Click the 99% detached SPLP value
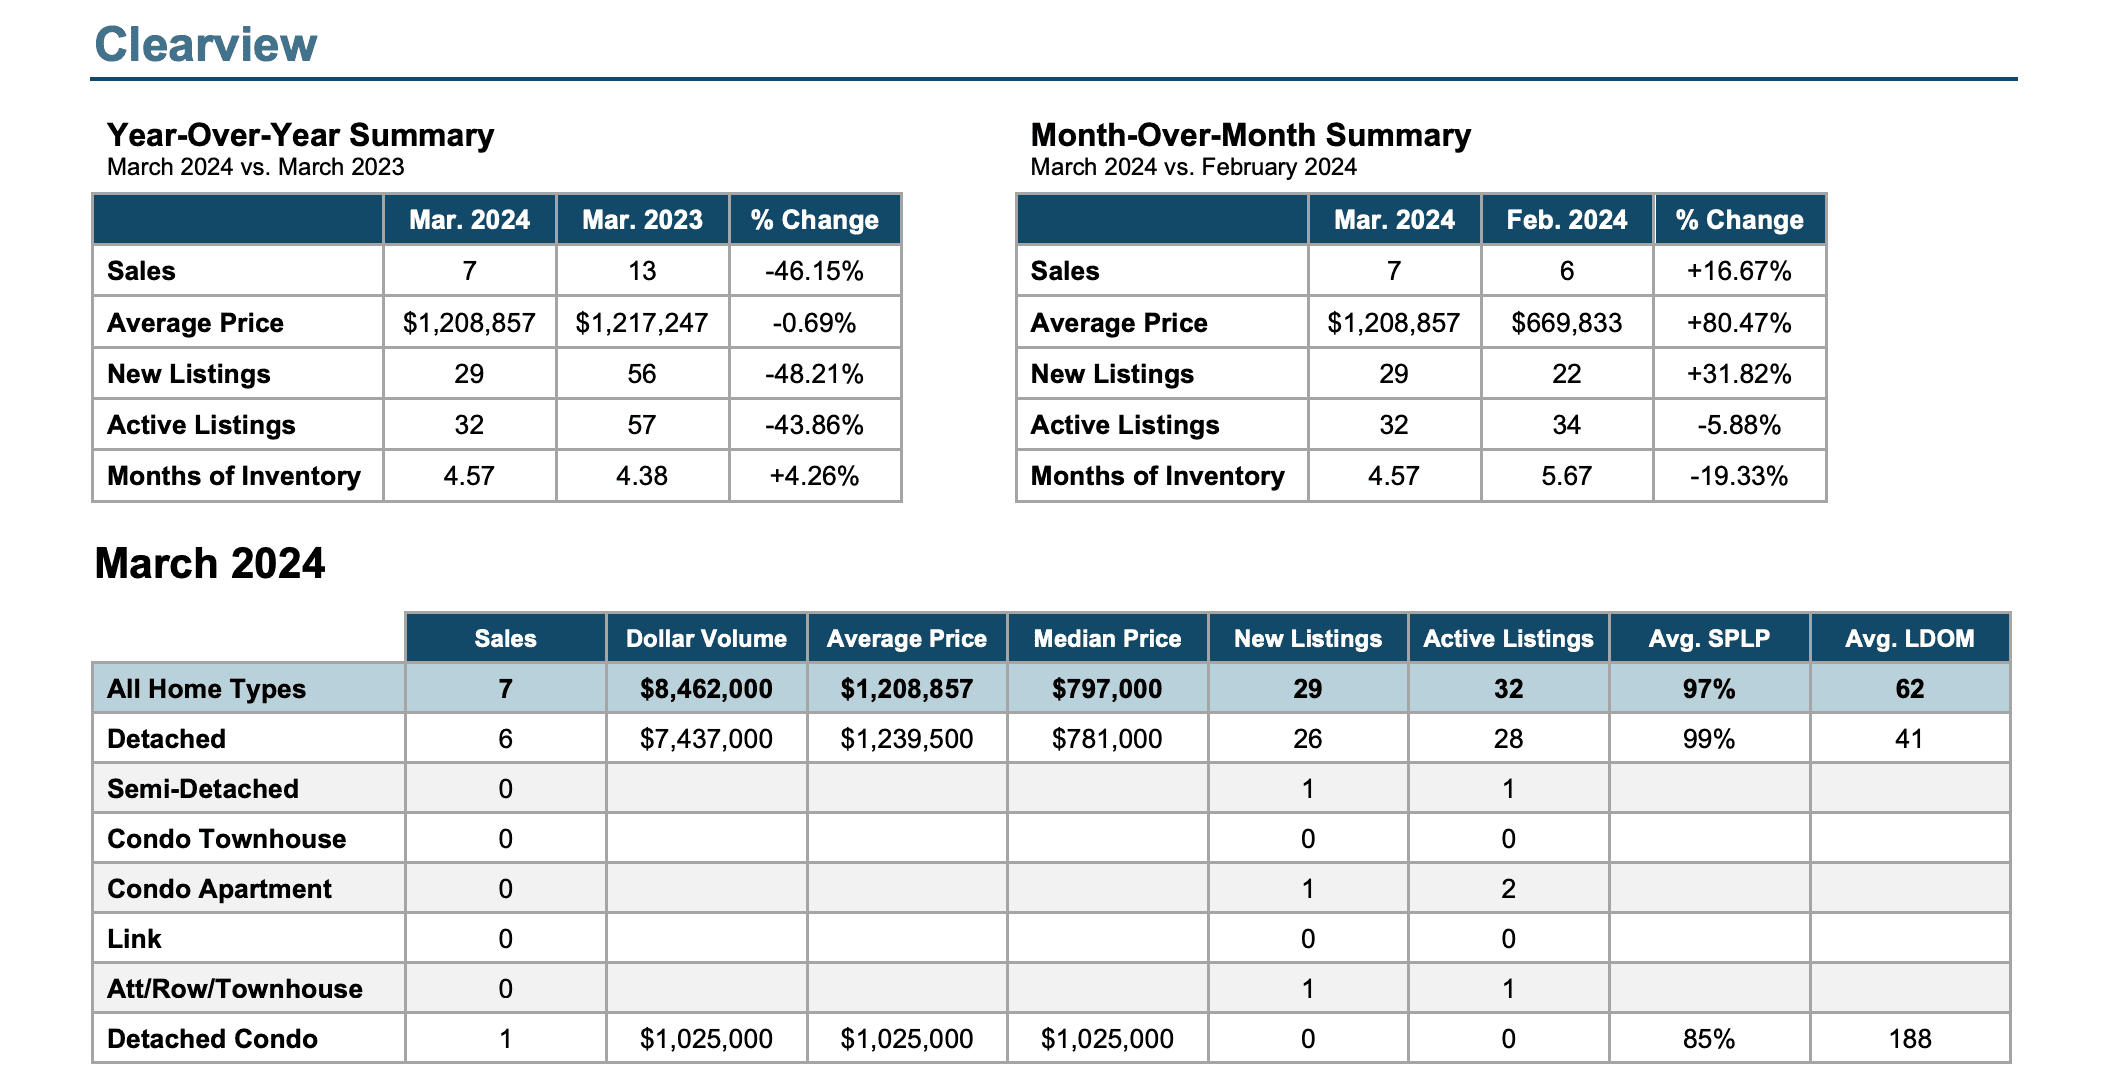 click(x=1709, y=739)
